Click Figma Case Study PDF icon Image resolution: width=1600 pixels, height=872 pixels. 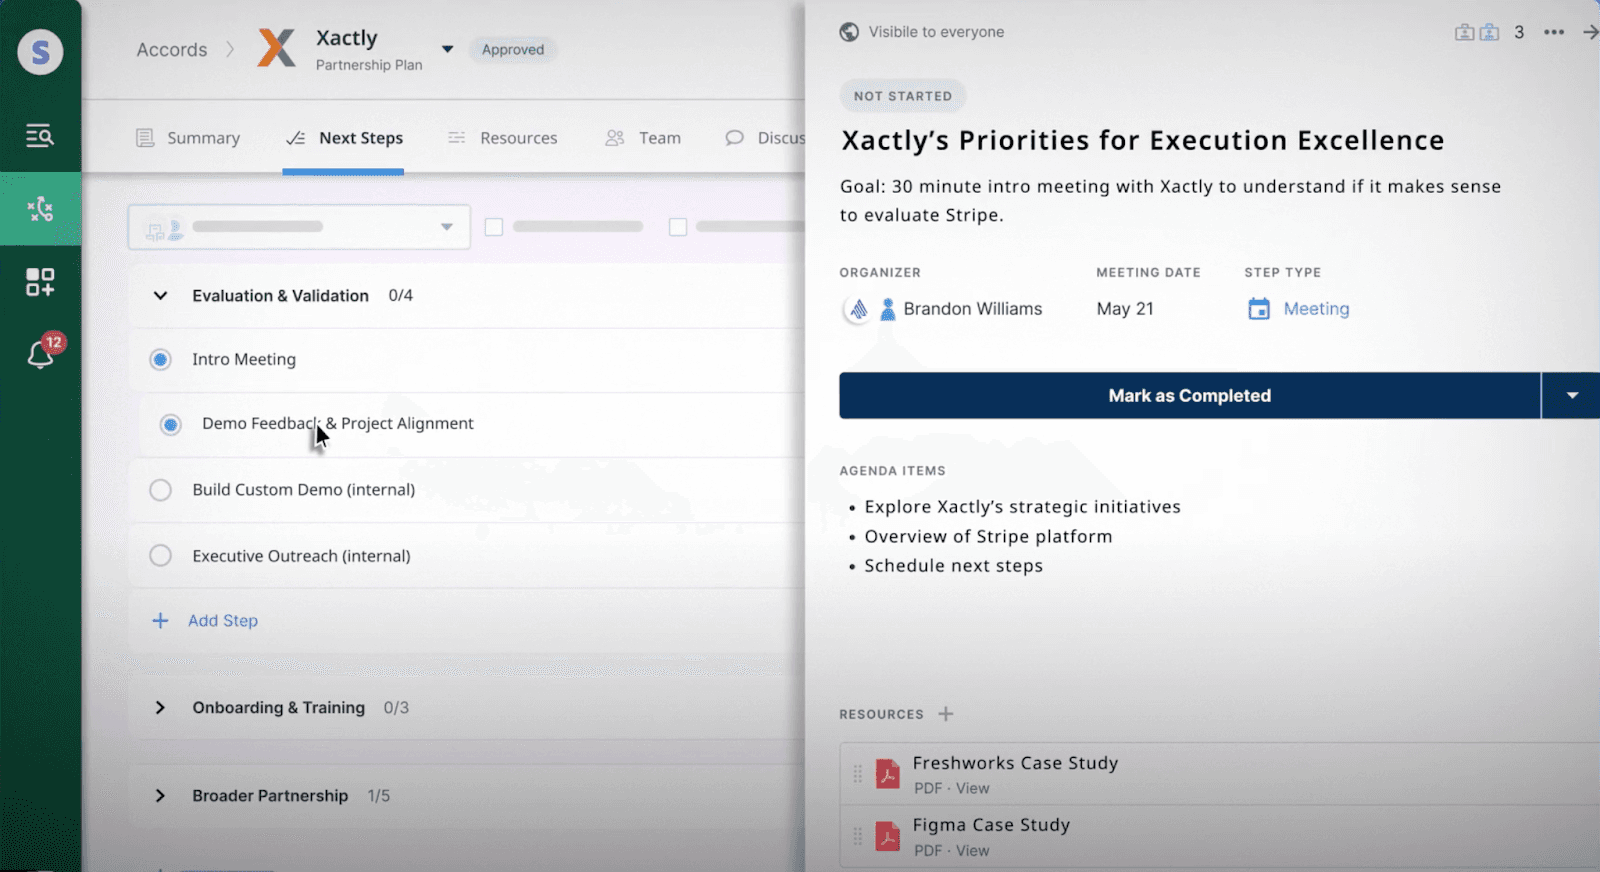click(x=888, y=836)
